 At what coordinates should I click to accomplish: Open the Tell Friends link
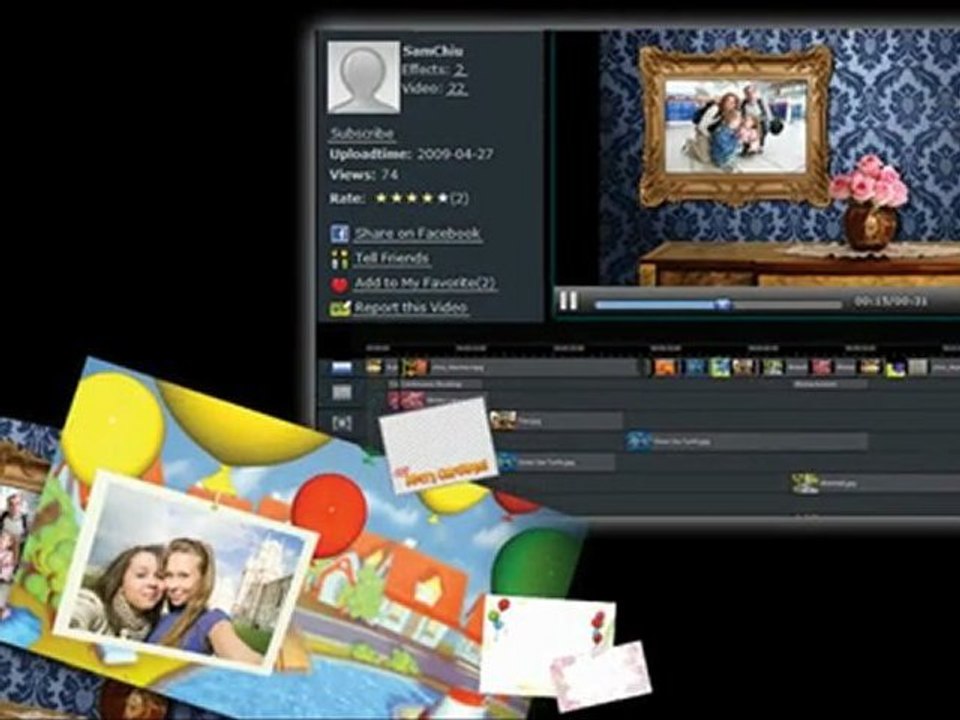[x=392, y=258]
